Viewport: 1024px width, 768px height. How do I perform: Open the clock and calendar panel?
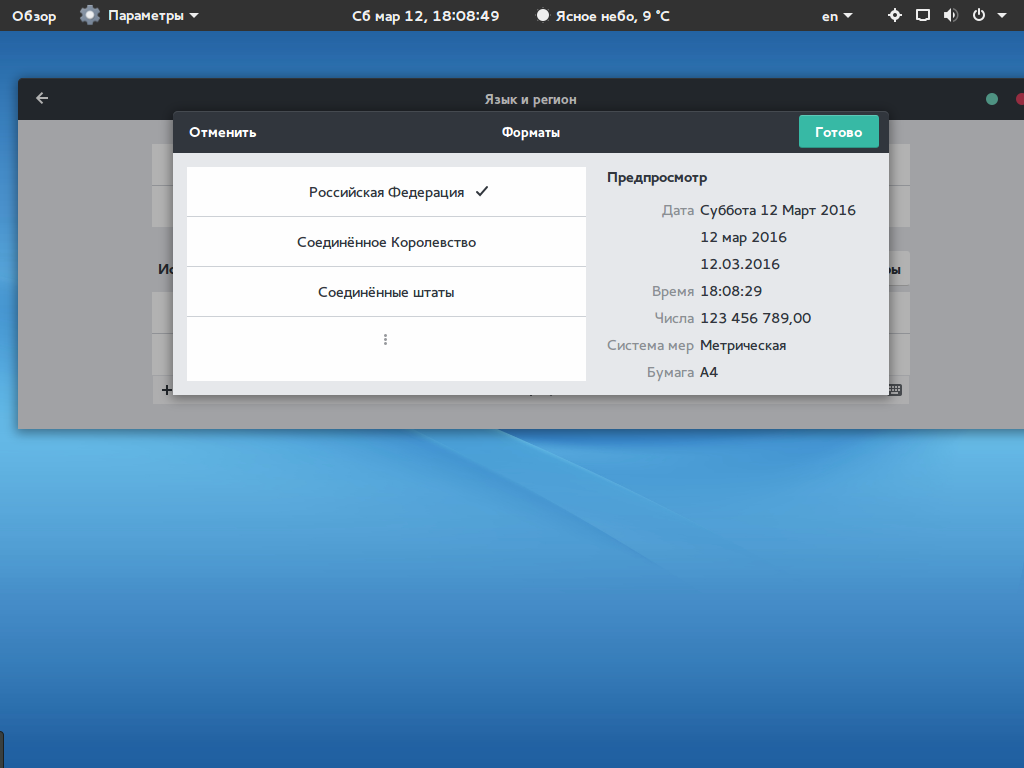(425, 16)
